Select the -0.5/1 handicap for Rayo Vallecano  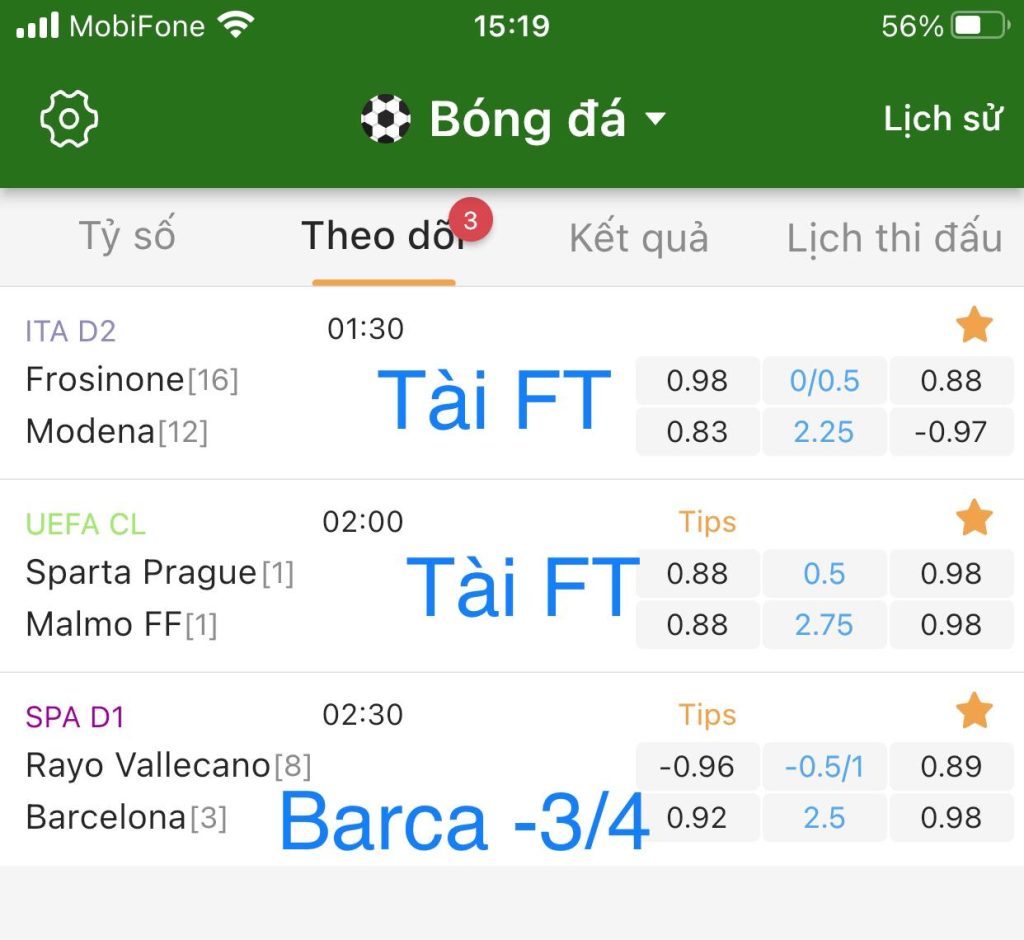pyautogui.click(x=824, y=766)
